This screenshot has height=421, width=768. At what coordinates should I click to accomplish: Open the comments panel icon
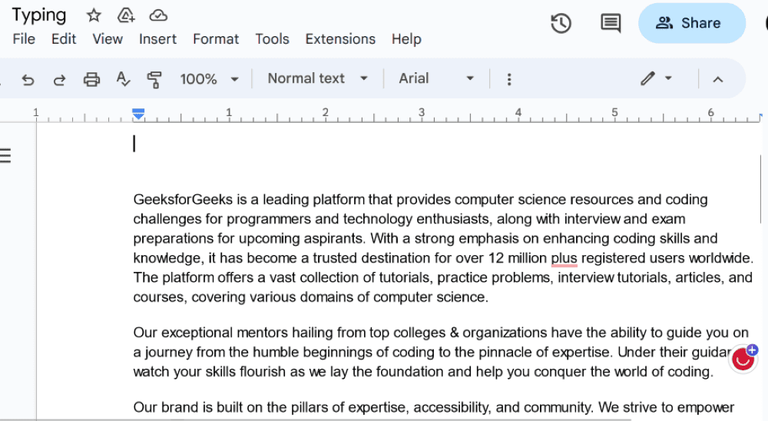[610, 23]
